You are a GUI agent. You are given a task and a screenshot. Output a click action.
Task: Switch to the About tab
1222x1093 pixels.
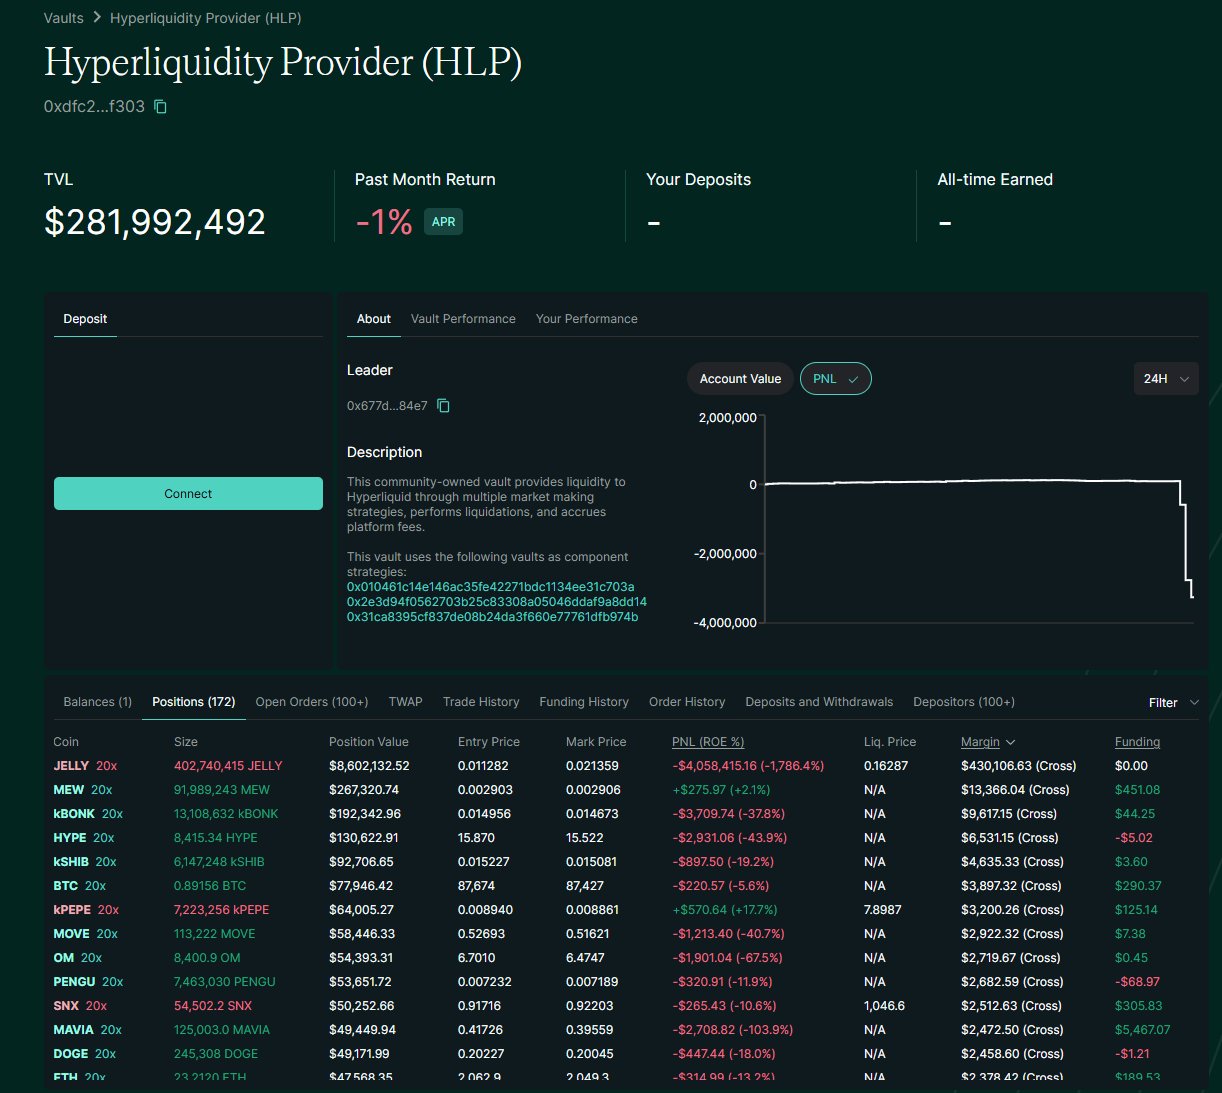[374, 319]
